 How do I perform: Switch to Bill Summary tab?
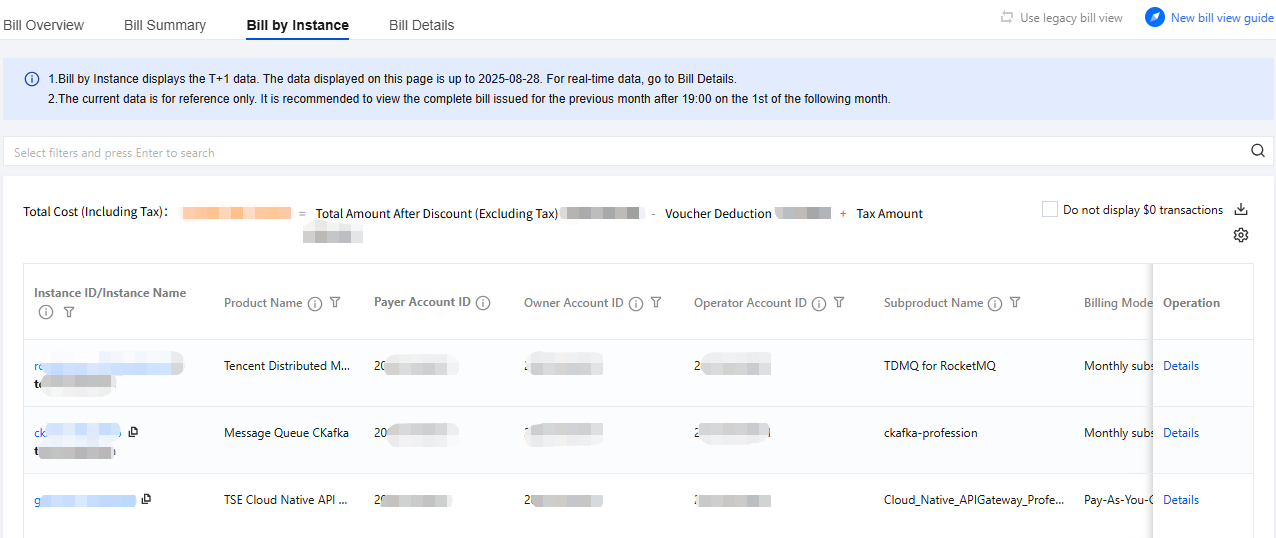coord(165,25)
